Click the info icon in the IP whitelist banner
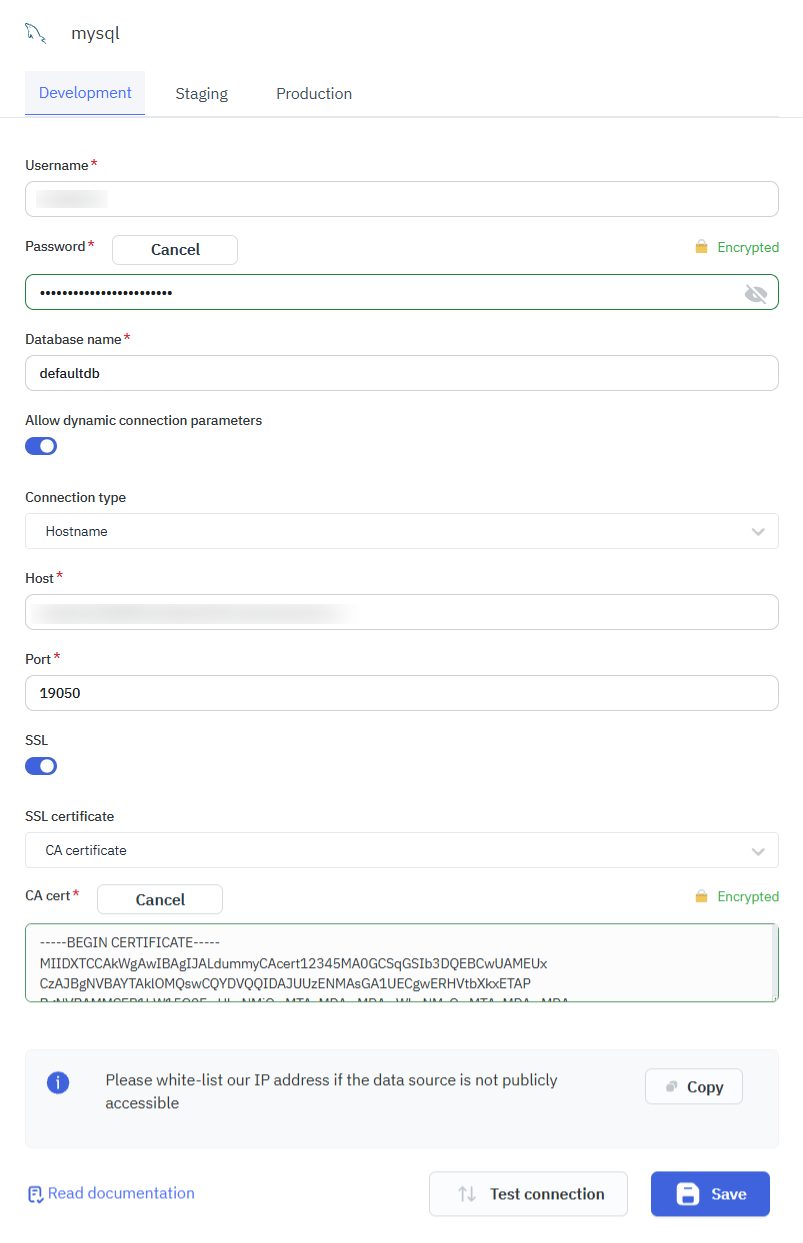This screenshot has height=1243, width=803. (x=58, y=1083)
